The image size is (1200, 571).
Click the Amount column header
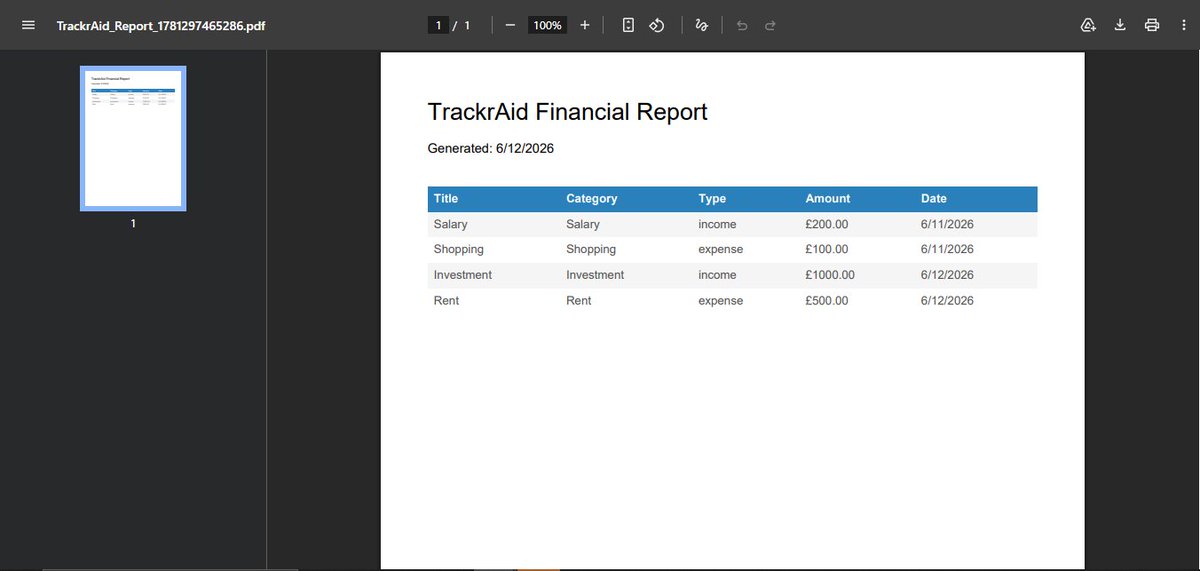point(828,199)
